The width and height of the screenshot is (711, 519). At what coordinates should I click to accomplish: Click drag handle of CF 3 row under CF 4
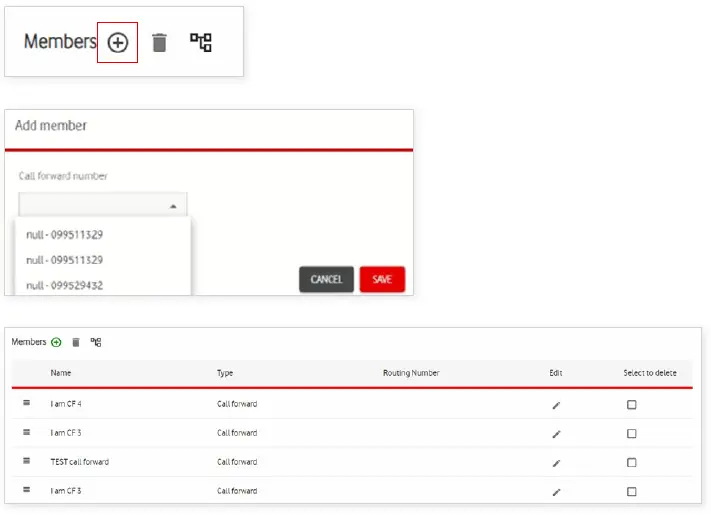coord(27,432)
